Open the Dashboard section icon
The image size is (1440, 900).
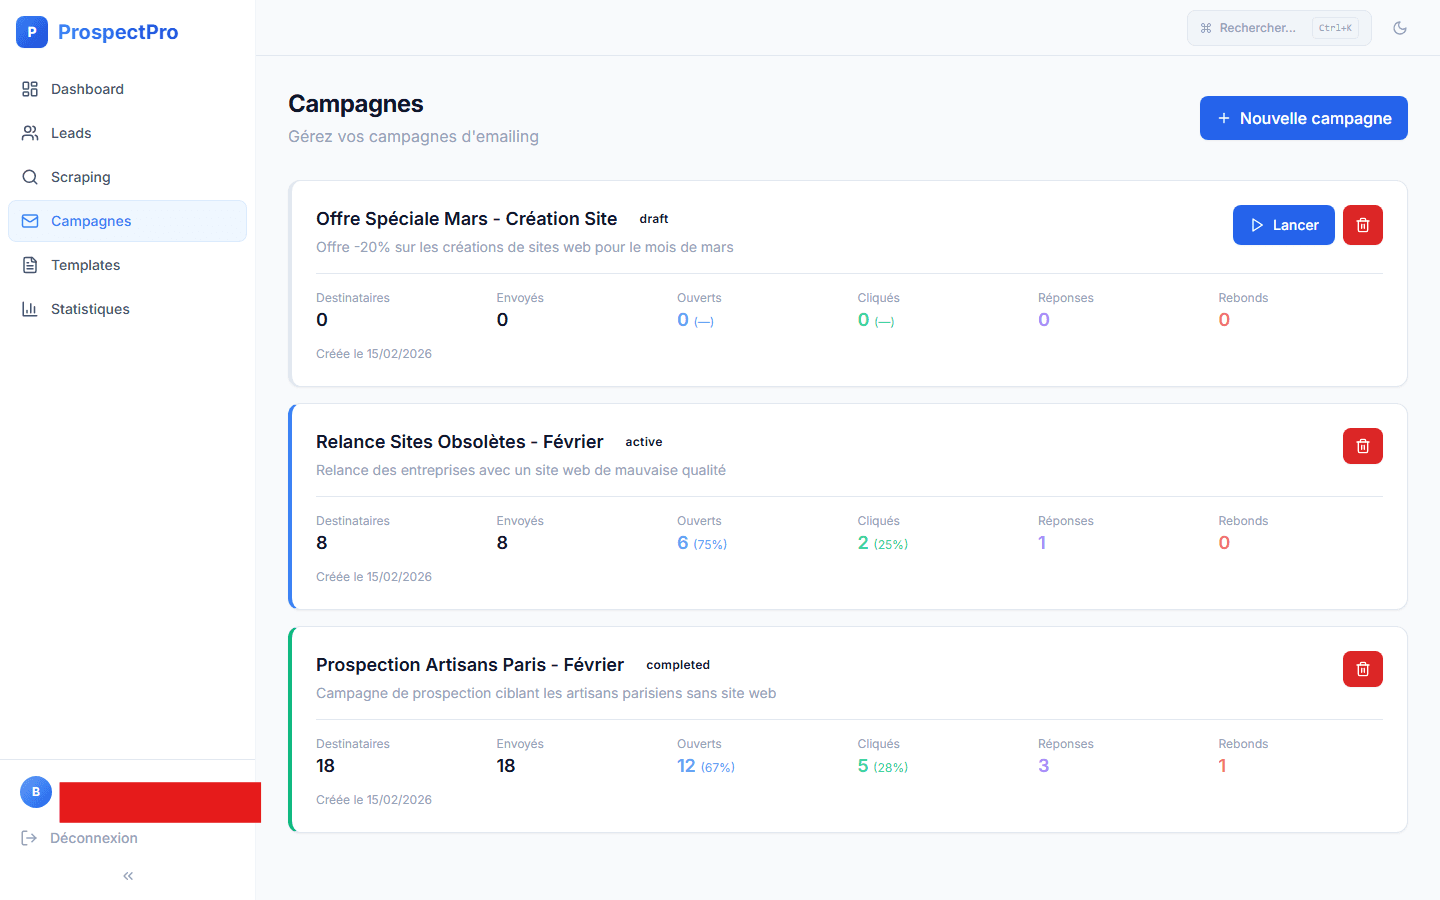click(29, 89)
